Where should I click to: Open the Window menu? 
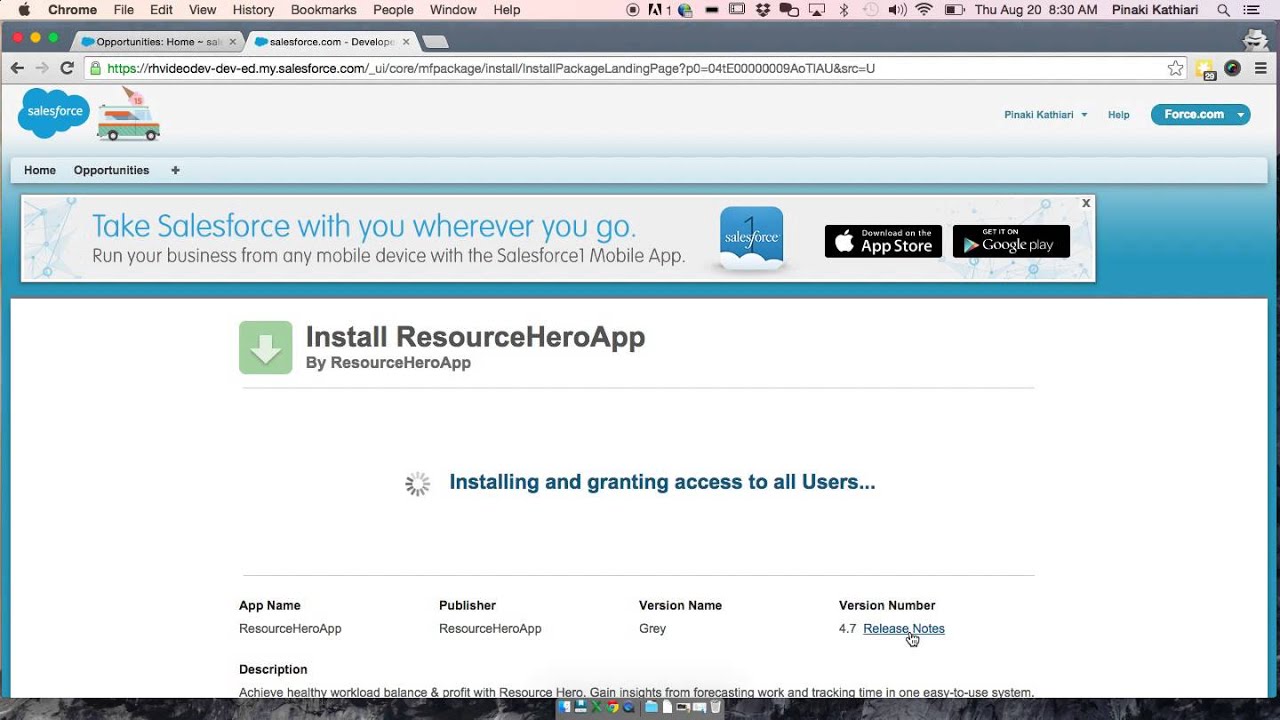453,10
